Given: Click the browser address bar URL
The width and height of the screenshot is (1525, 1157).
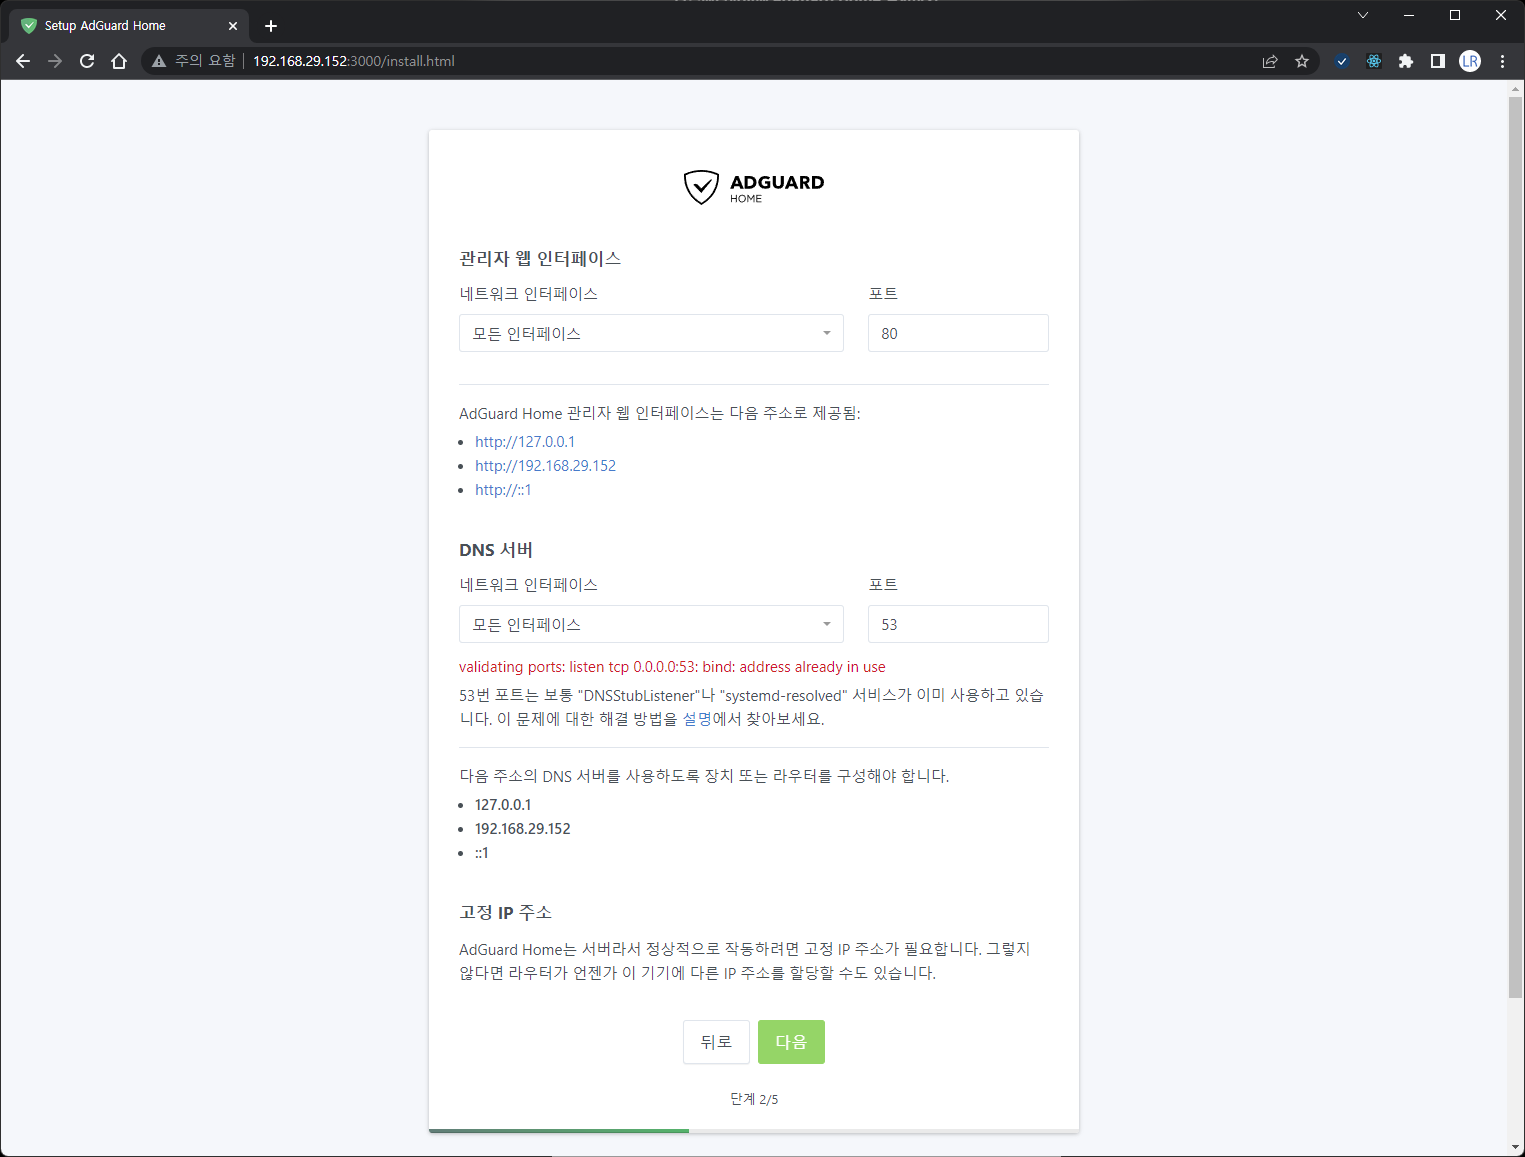Looking at the screenshot, I should (x=354, y=61).
